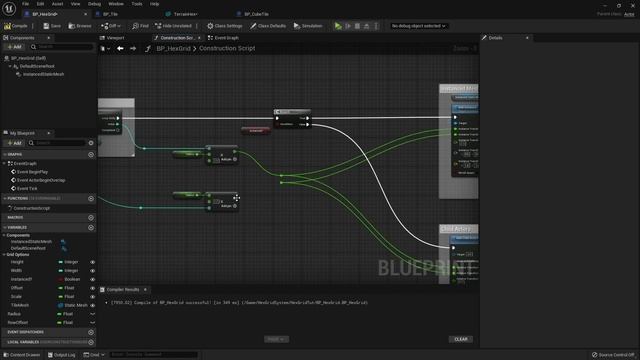Select the InstancedStaticMesh component
The height and width of the screenshot is (360, 640).
pos(43,74)
